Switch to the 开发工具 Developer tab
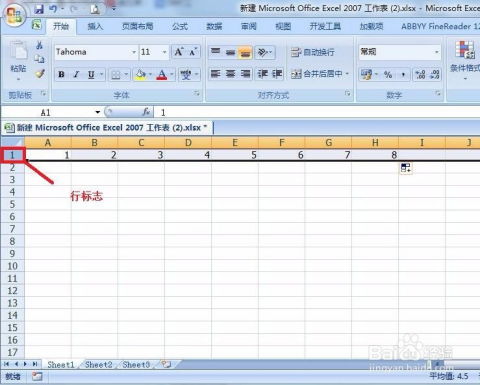Screen dimensions: 480x385 pyautogui.click(x=325, y=26)
